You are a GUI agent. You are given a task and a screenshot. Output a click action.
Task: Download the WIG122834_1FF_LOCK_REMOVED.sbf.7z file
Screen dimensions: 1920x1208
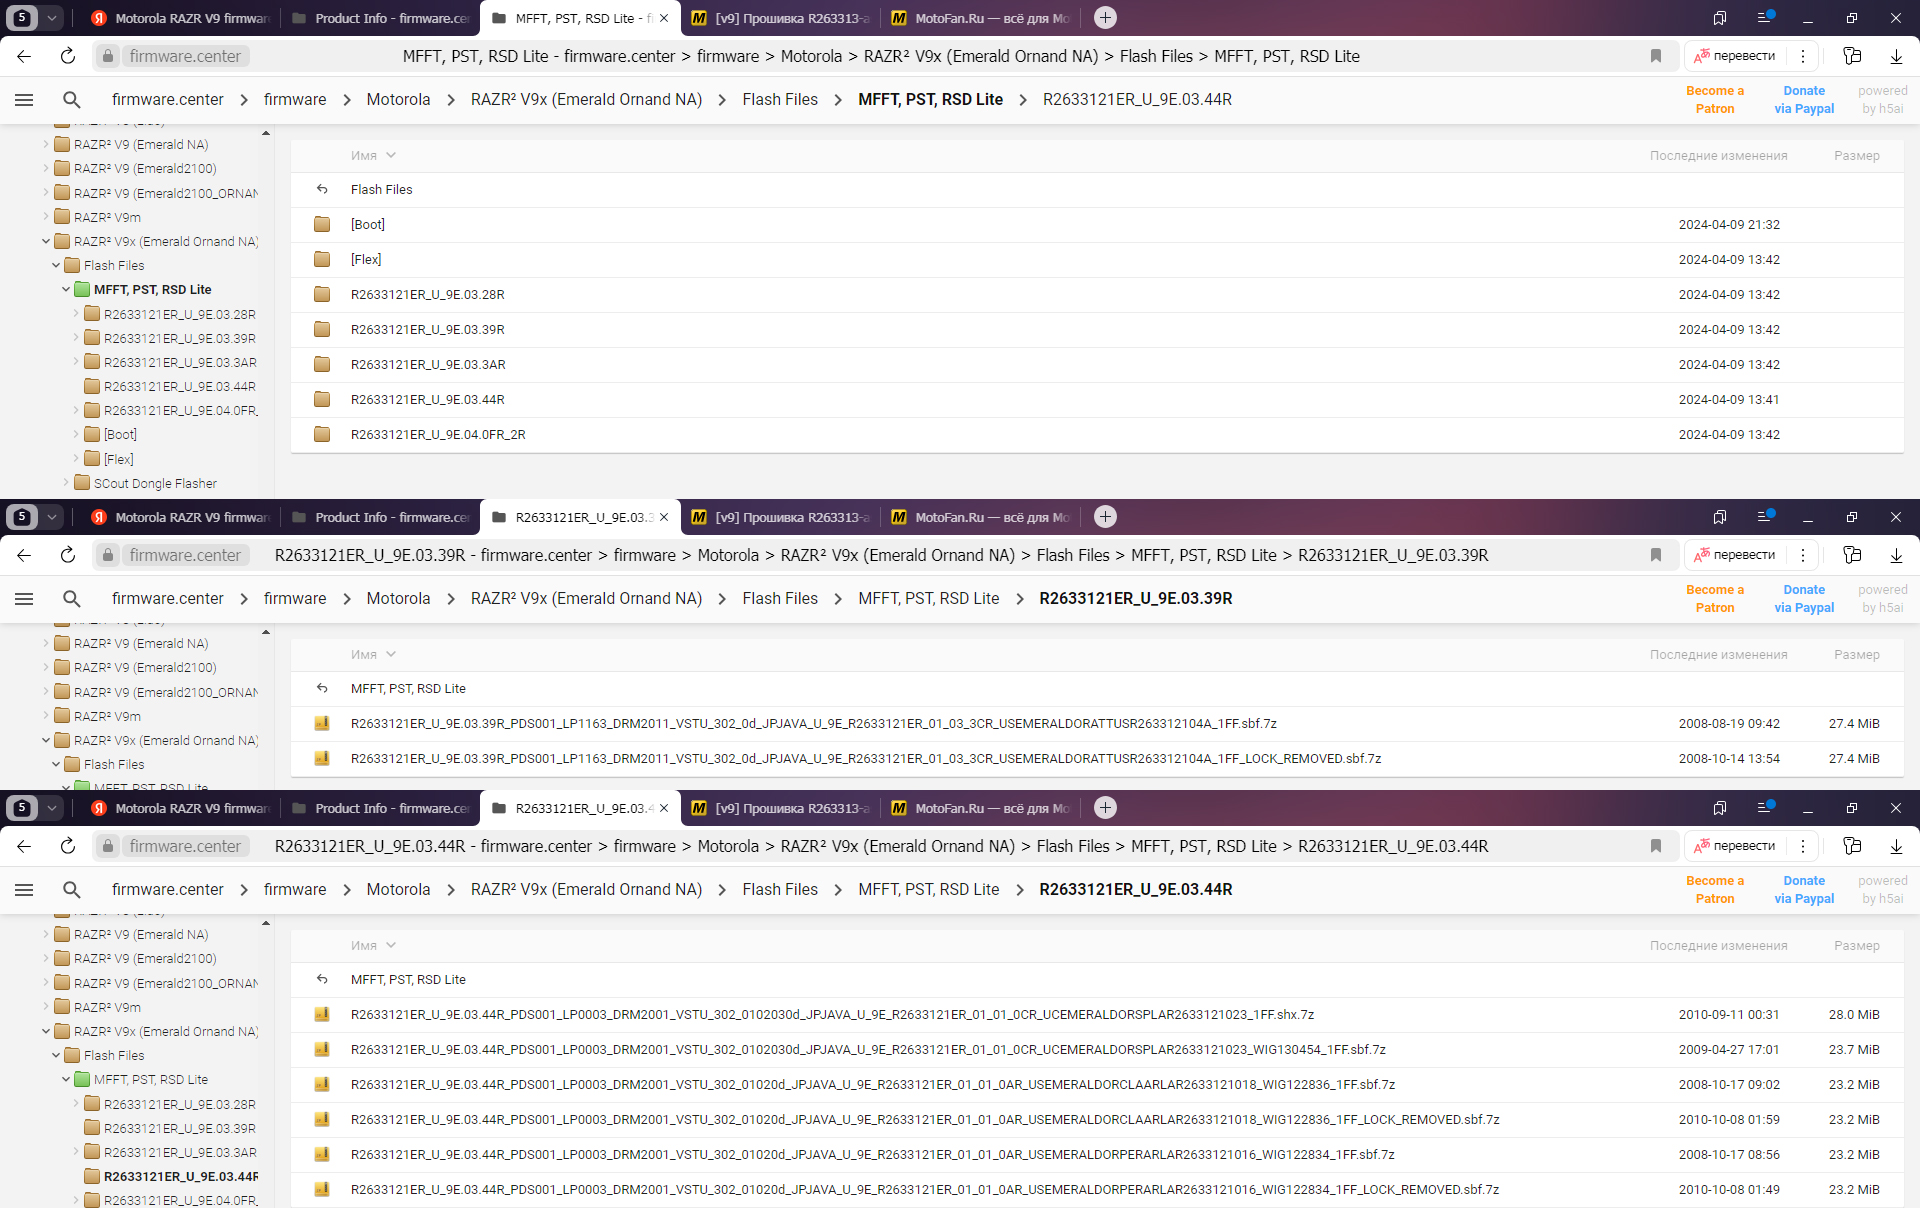tap(1097, 1189)
